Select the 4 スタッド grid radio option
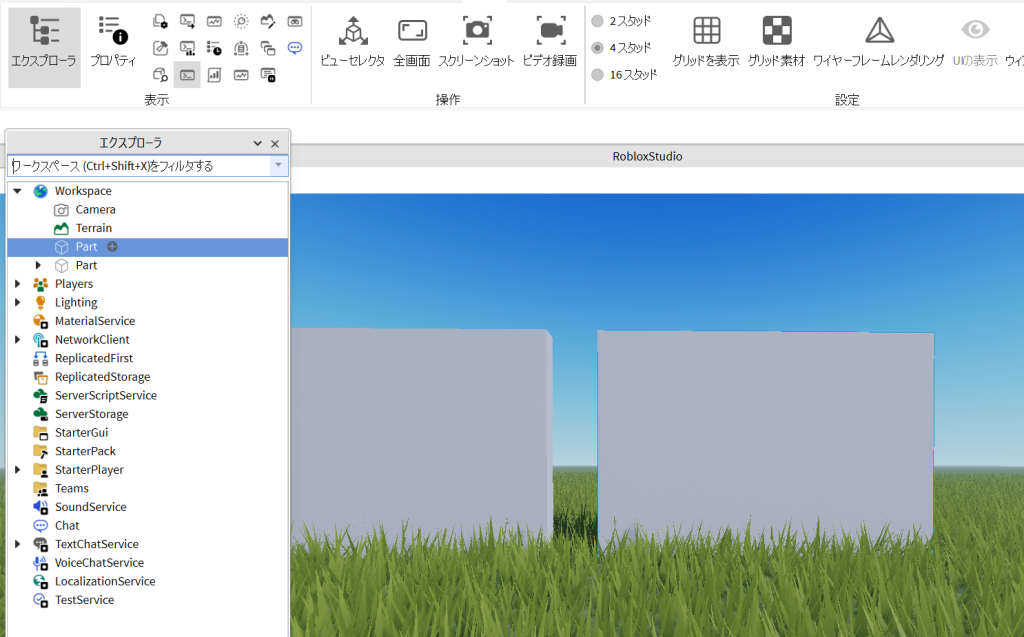 click(598, 48)
